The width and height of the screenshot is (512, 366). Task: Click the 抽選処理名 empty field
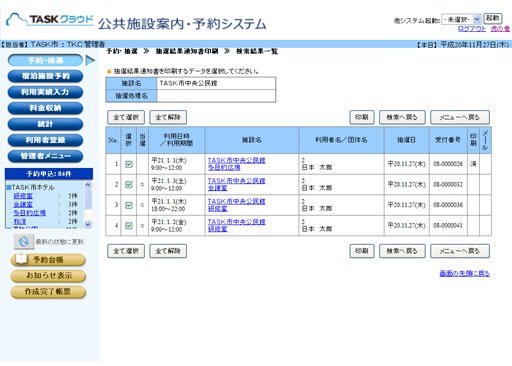[x=216, y=96]
